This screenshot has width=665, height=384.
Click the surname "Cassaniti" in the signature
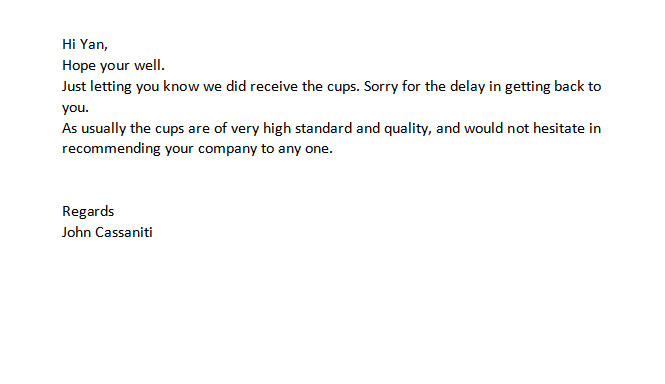point(124,233)
